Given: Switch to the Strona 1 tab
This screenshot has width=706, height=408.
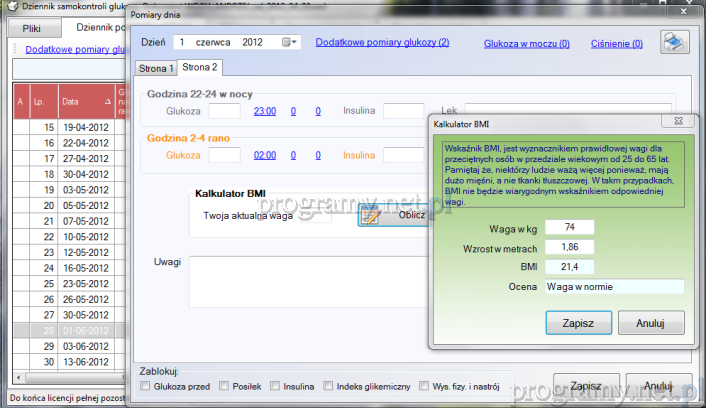Looking at the screenshot, I should tap(157, 68).
